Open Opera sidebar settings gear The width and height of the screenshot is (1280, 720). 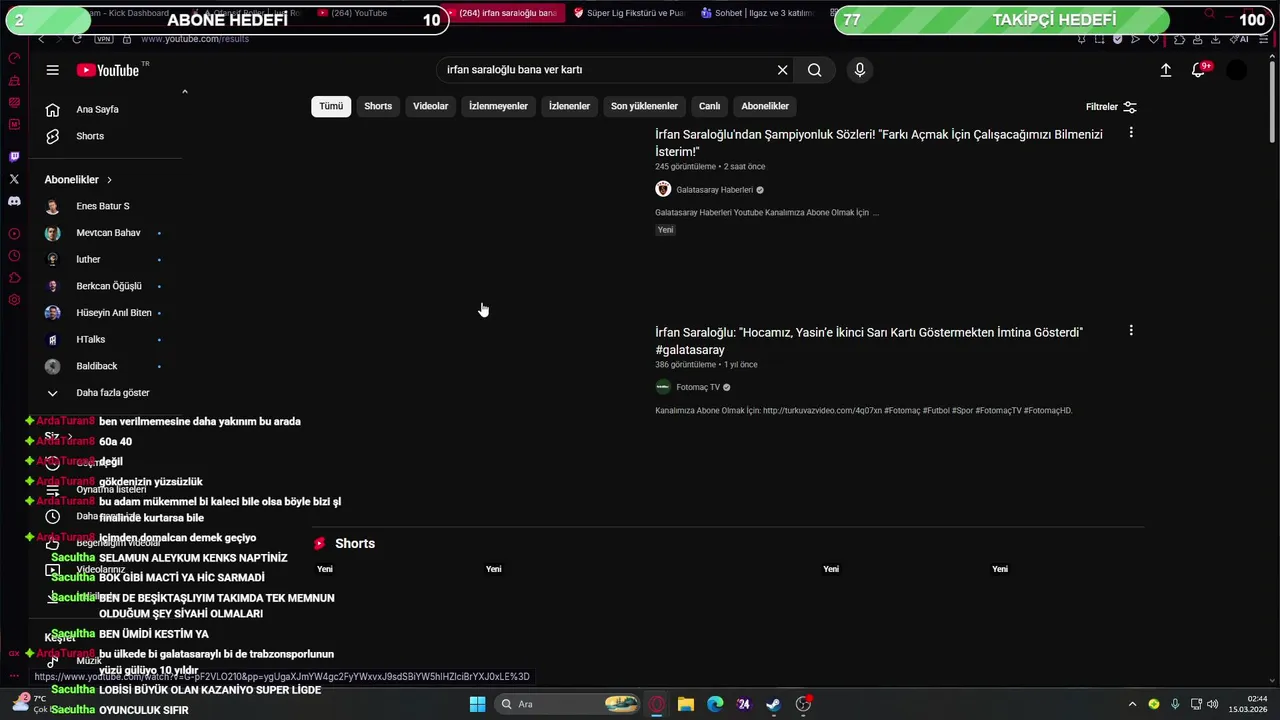pos(14,300)
